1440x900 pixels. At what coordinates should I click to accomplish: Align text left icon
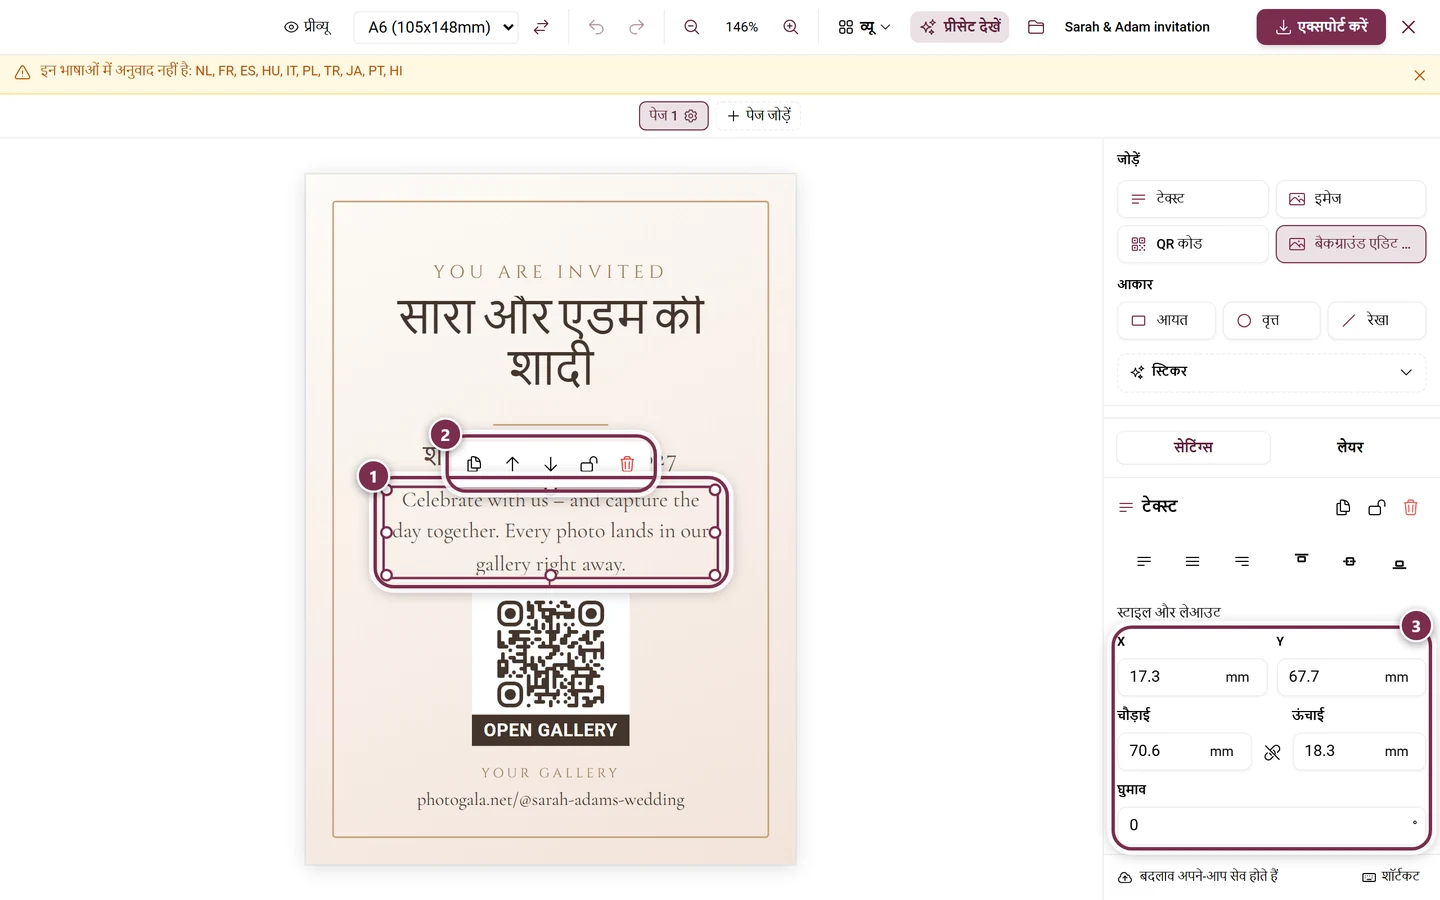[1144, 562]
